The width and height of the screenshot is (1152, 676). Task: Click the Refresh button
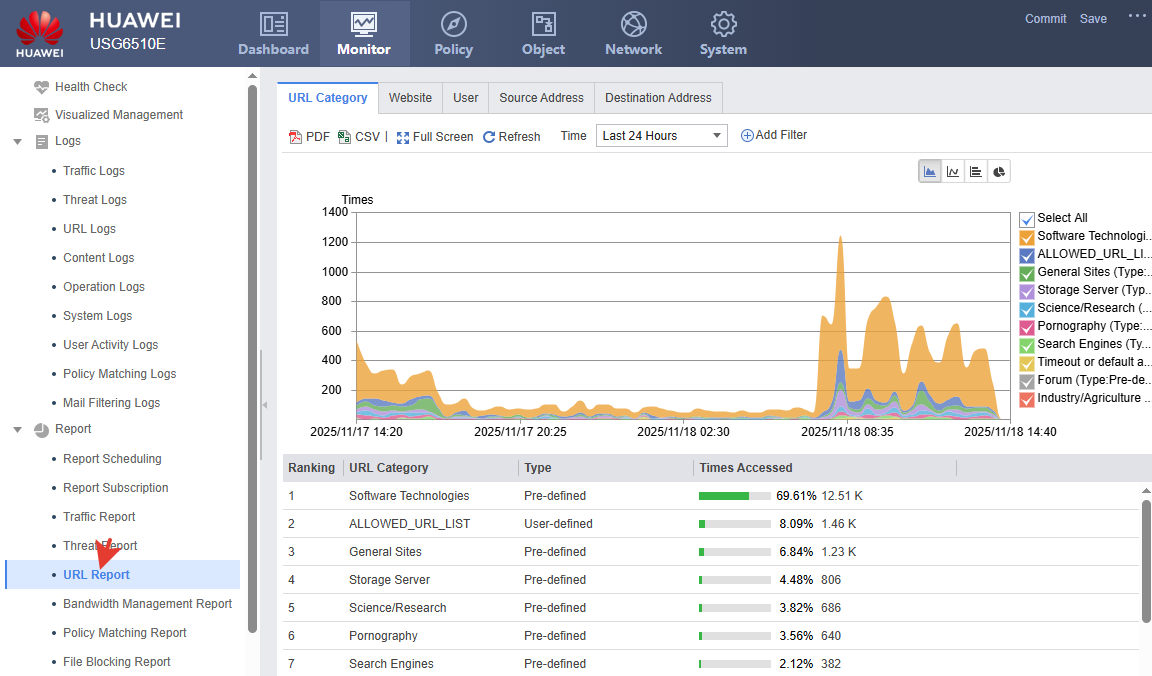[511, 137]
